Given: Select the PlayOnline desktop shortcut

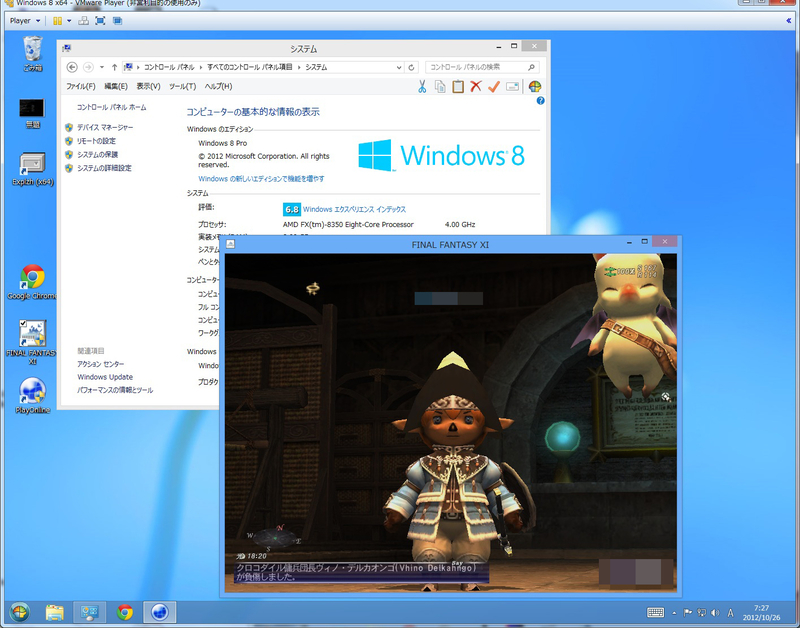Looking at the screenshot, I should tap(33, 396).
